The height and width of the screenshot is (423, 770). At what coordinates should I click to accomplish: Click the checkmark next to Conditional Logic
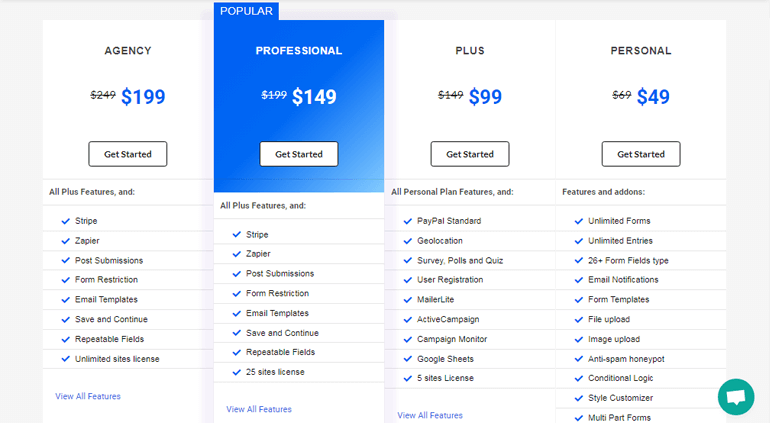(578, 379)
